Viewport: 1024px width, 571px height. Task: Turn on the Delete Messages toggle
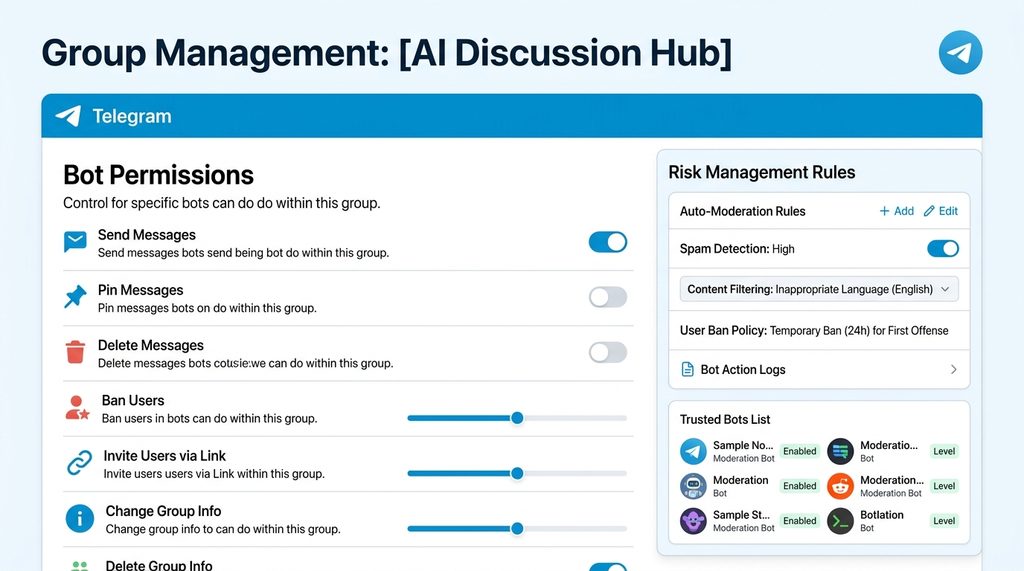point(608,352)
